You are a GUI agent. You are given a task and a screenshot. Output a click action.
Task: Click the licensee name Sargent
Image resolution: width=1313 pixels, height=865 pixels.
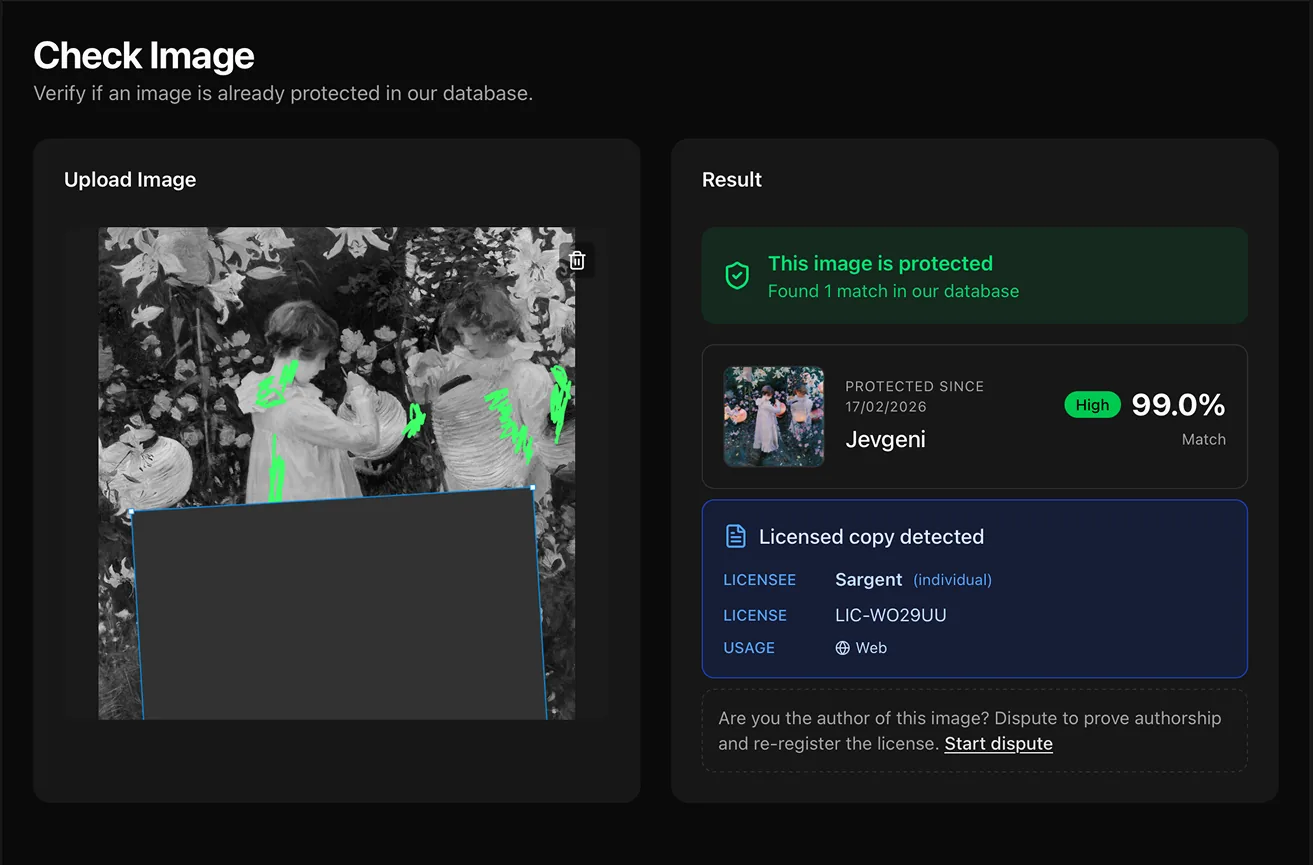coord(868,580)
